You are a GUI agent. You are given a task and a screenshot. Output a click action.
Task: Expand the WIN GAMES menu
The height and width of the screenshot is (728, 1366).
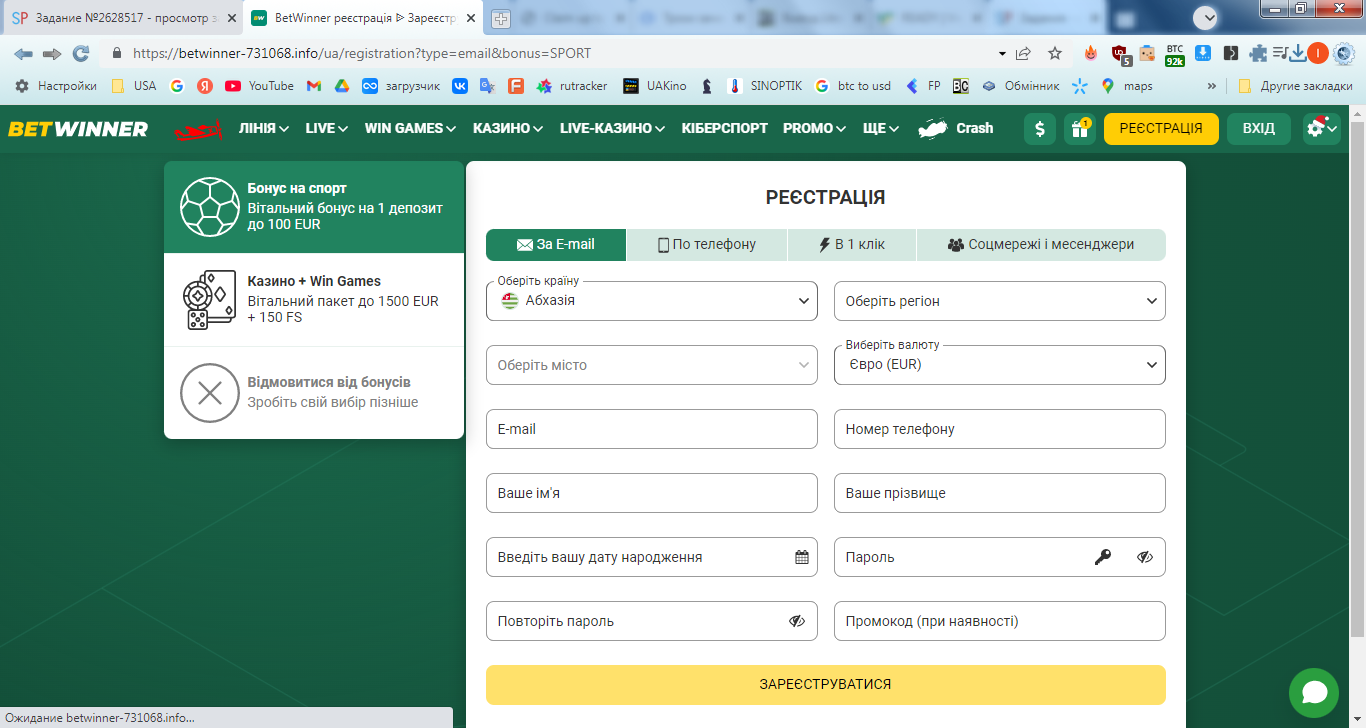(x=410, y=128)
